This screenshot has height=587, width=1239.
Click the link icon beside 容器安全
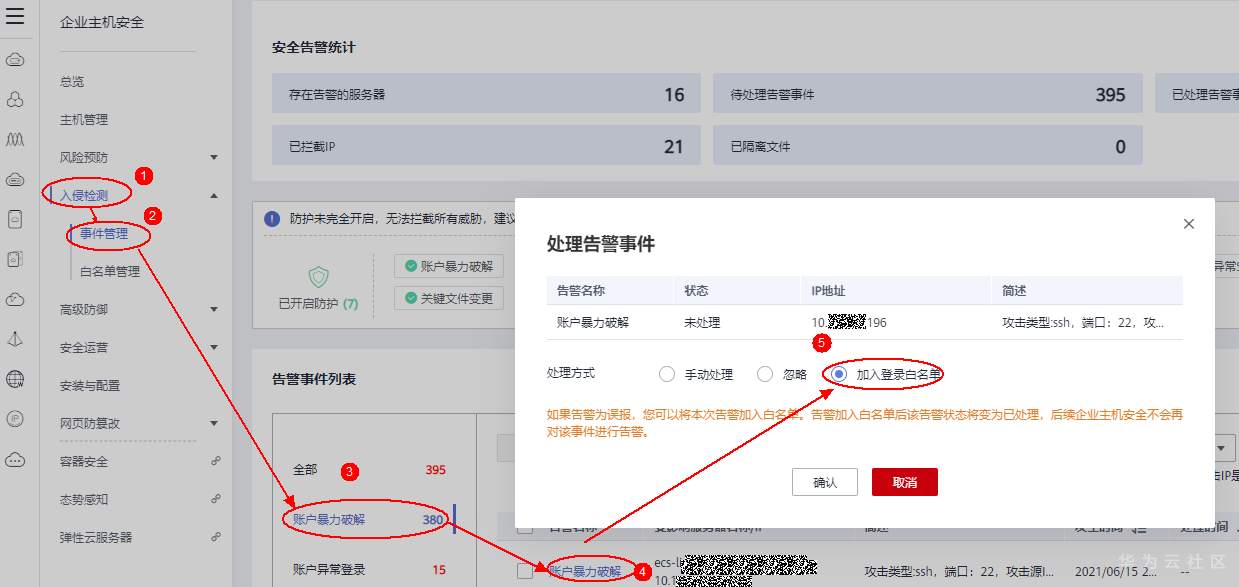(x=215, y=461)
